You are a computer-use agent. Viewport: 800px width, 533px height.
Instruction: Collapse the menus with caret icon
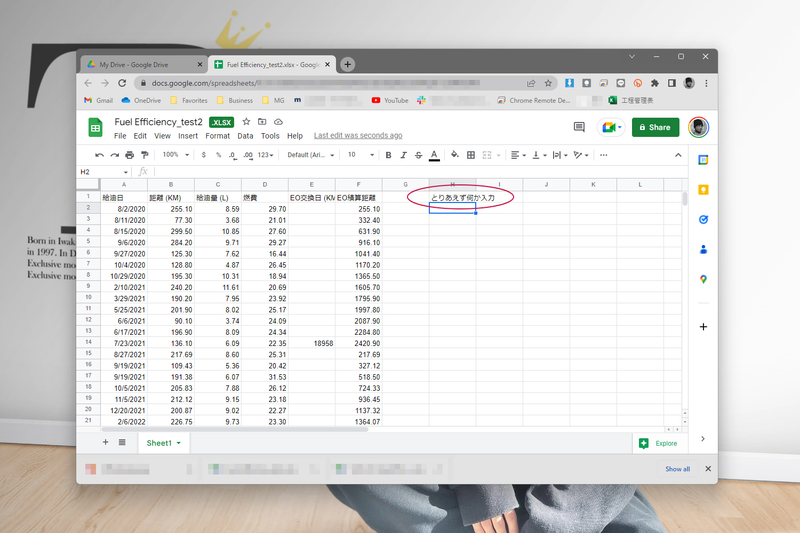[678, 155]
